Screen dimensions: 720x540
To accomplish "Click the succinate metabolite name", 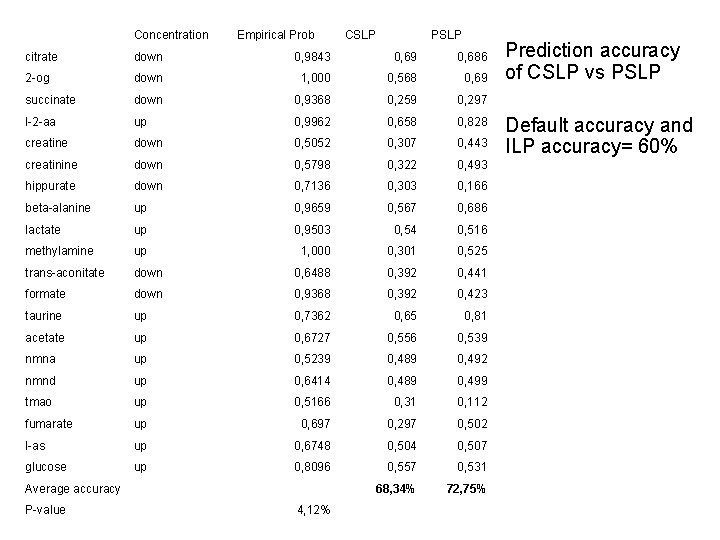I will pyautogui.click(x=50, y=100).
